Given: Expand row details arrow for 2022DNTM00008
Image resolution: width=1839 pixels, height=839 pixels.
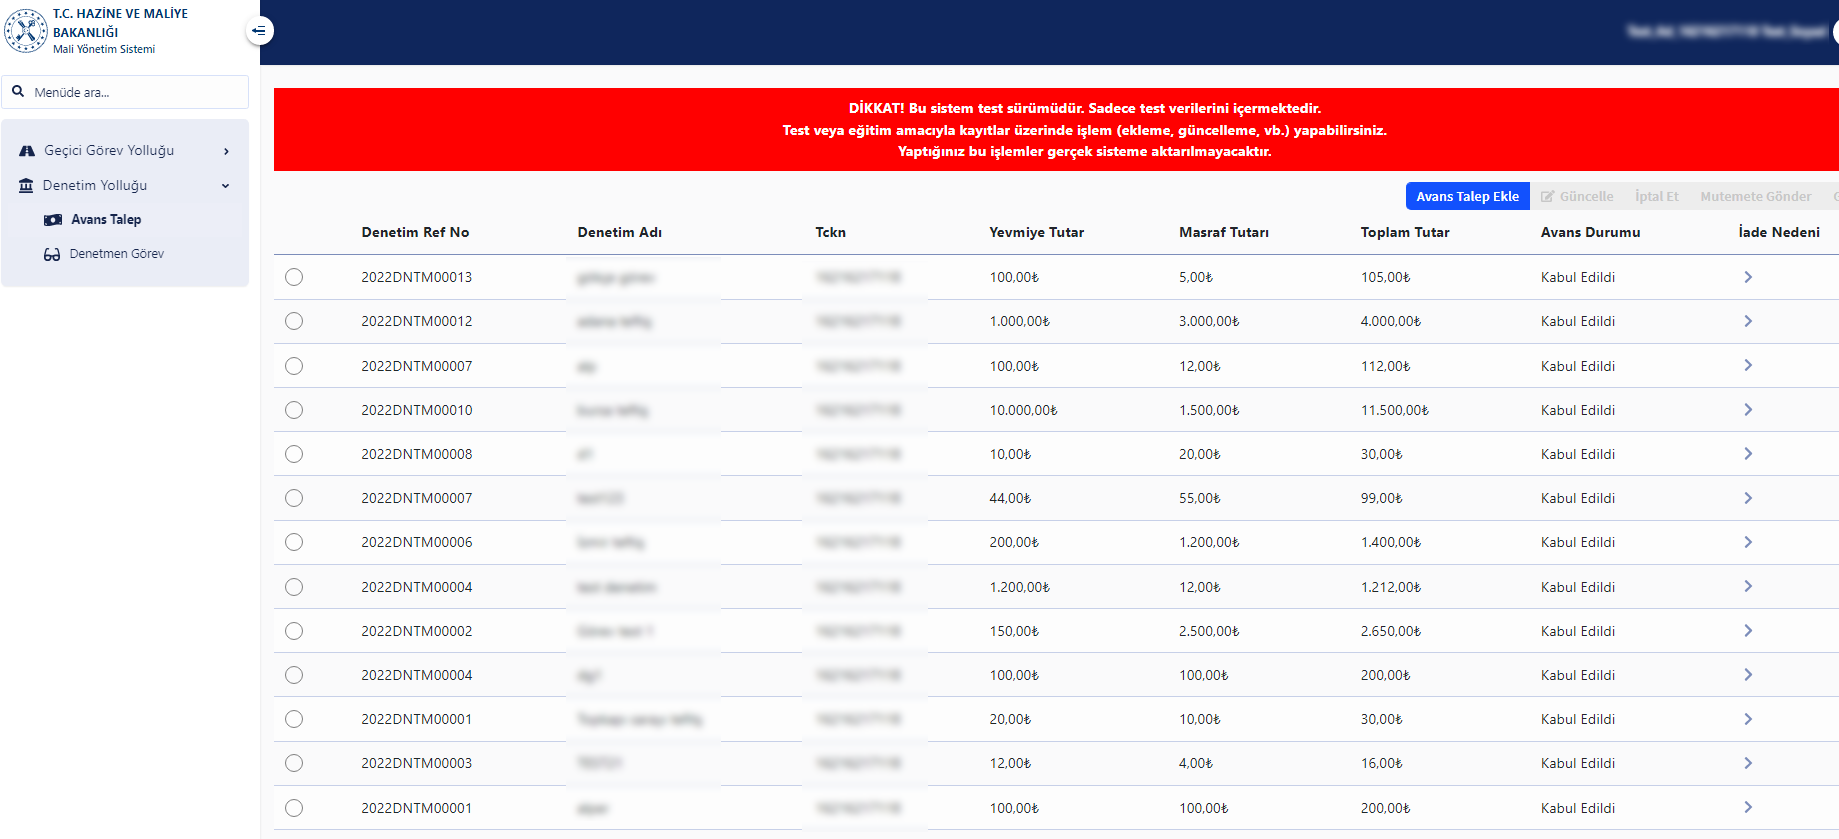Looking at the screenshot, I should tap(1747, 454).
